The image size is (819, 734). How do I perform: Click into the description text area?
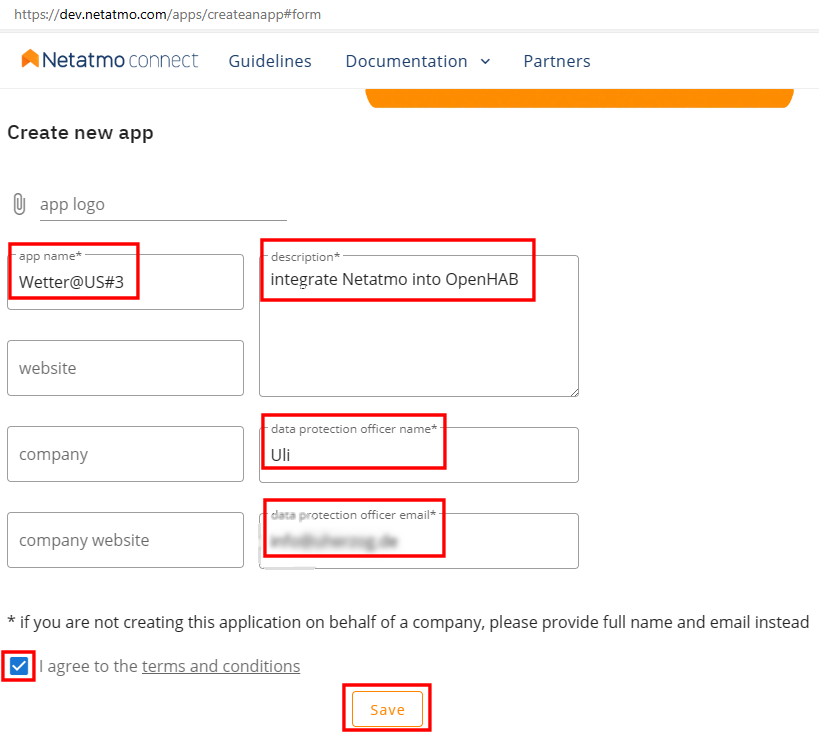point(419,325)
